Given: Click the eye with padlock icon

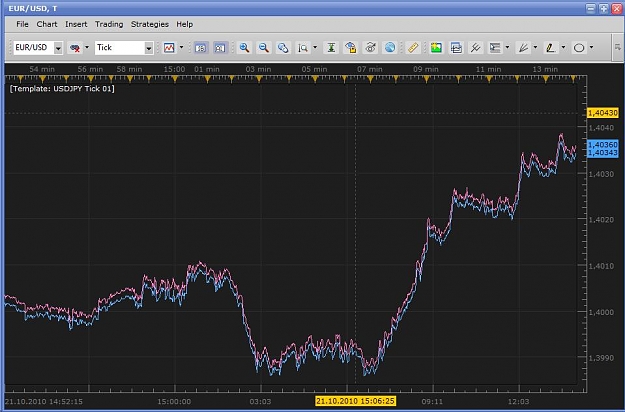Looking at the screenshot, I should pos(351,48).
